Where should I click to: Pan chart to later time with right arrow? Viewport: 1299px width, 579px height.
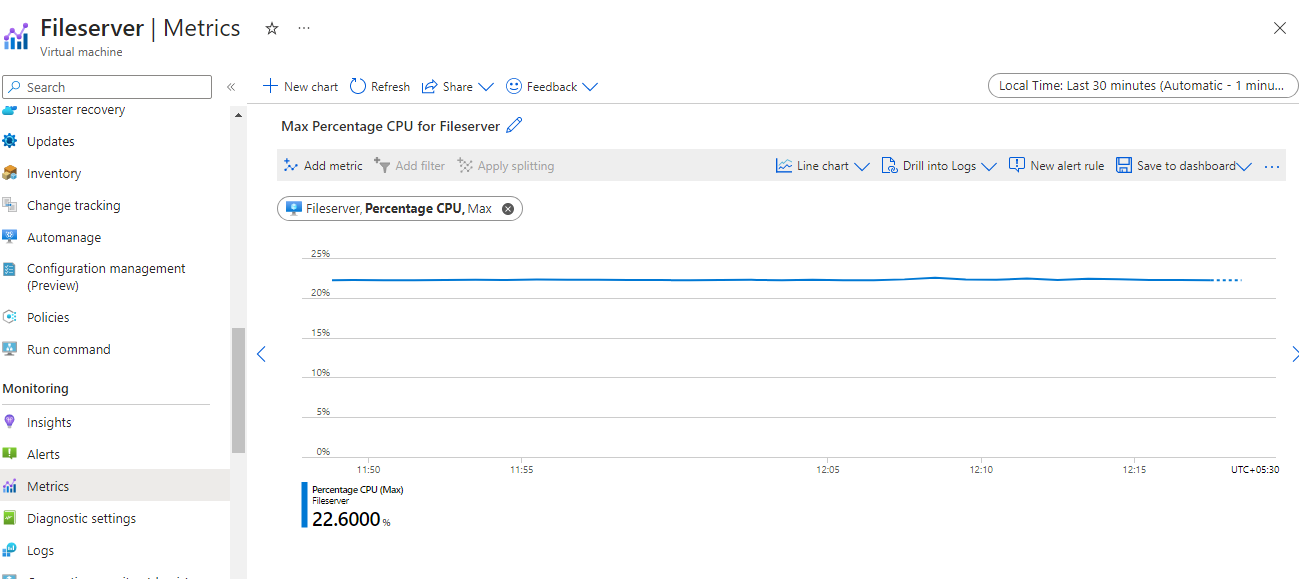coord(1294,354)
